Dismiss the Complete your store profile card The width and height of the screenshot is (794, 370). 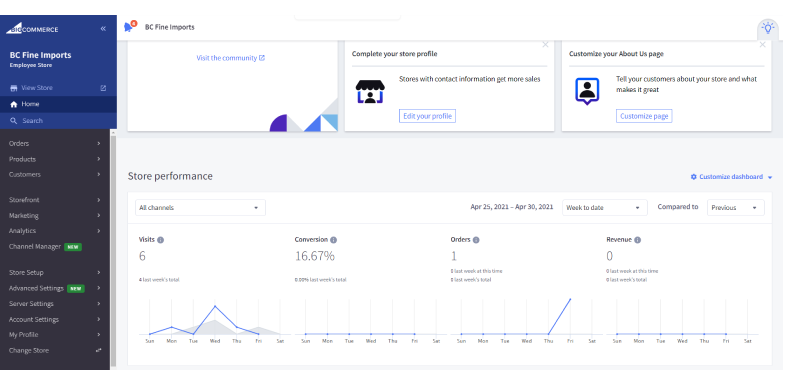(x=545, y=45)
